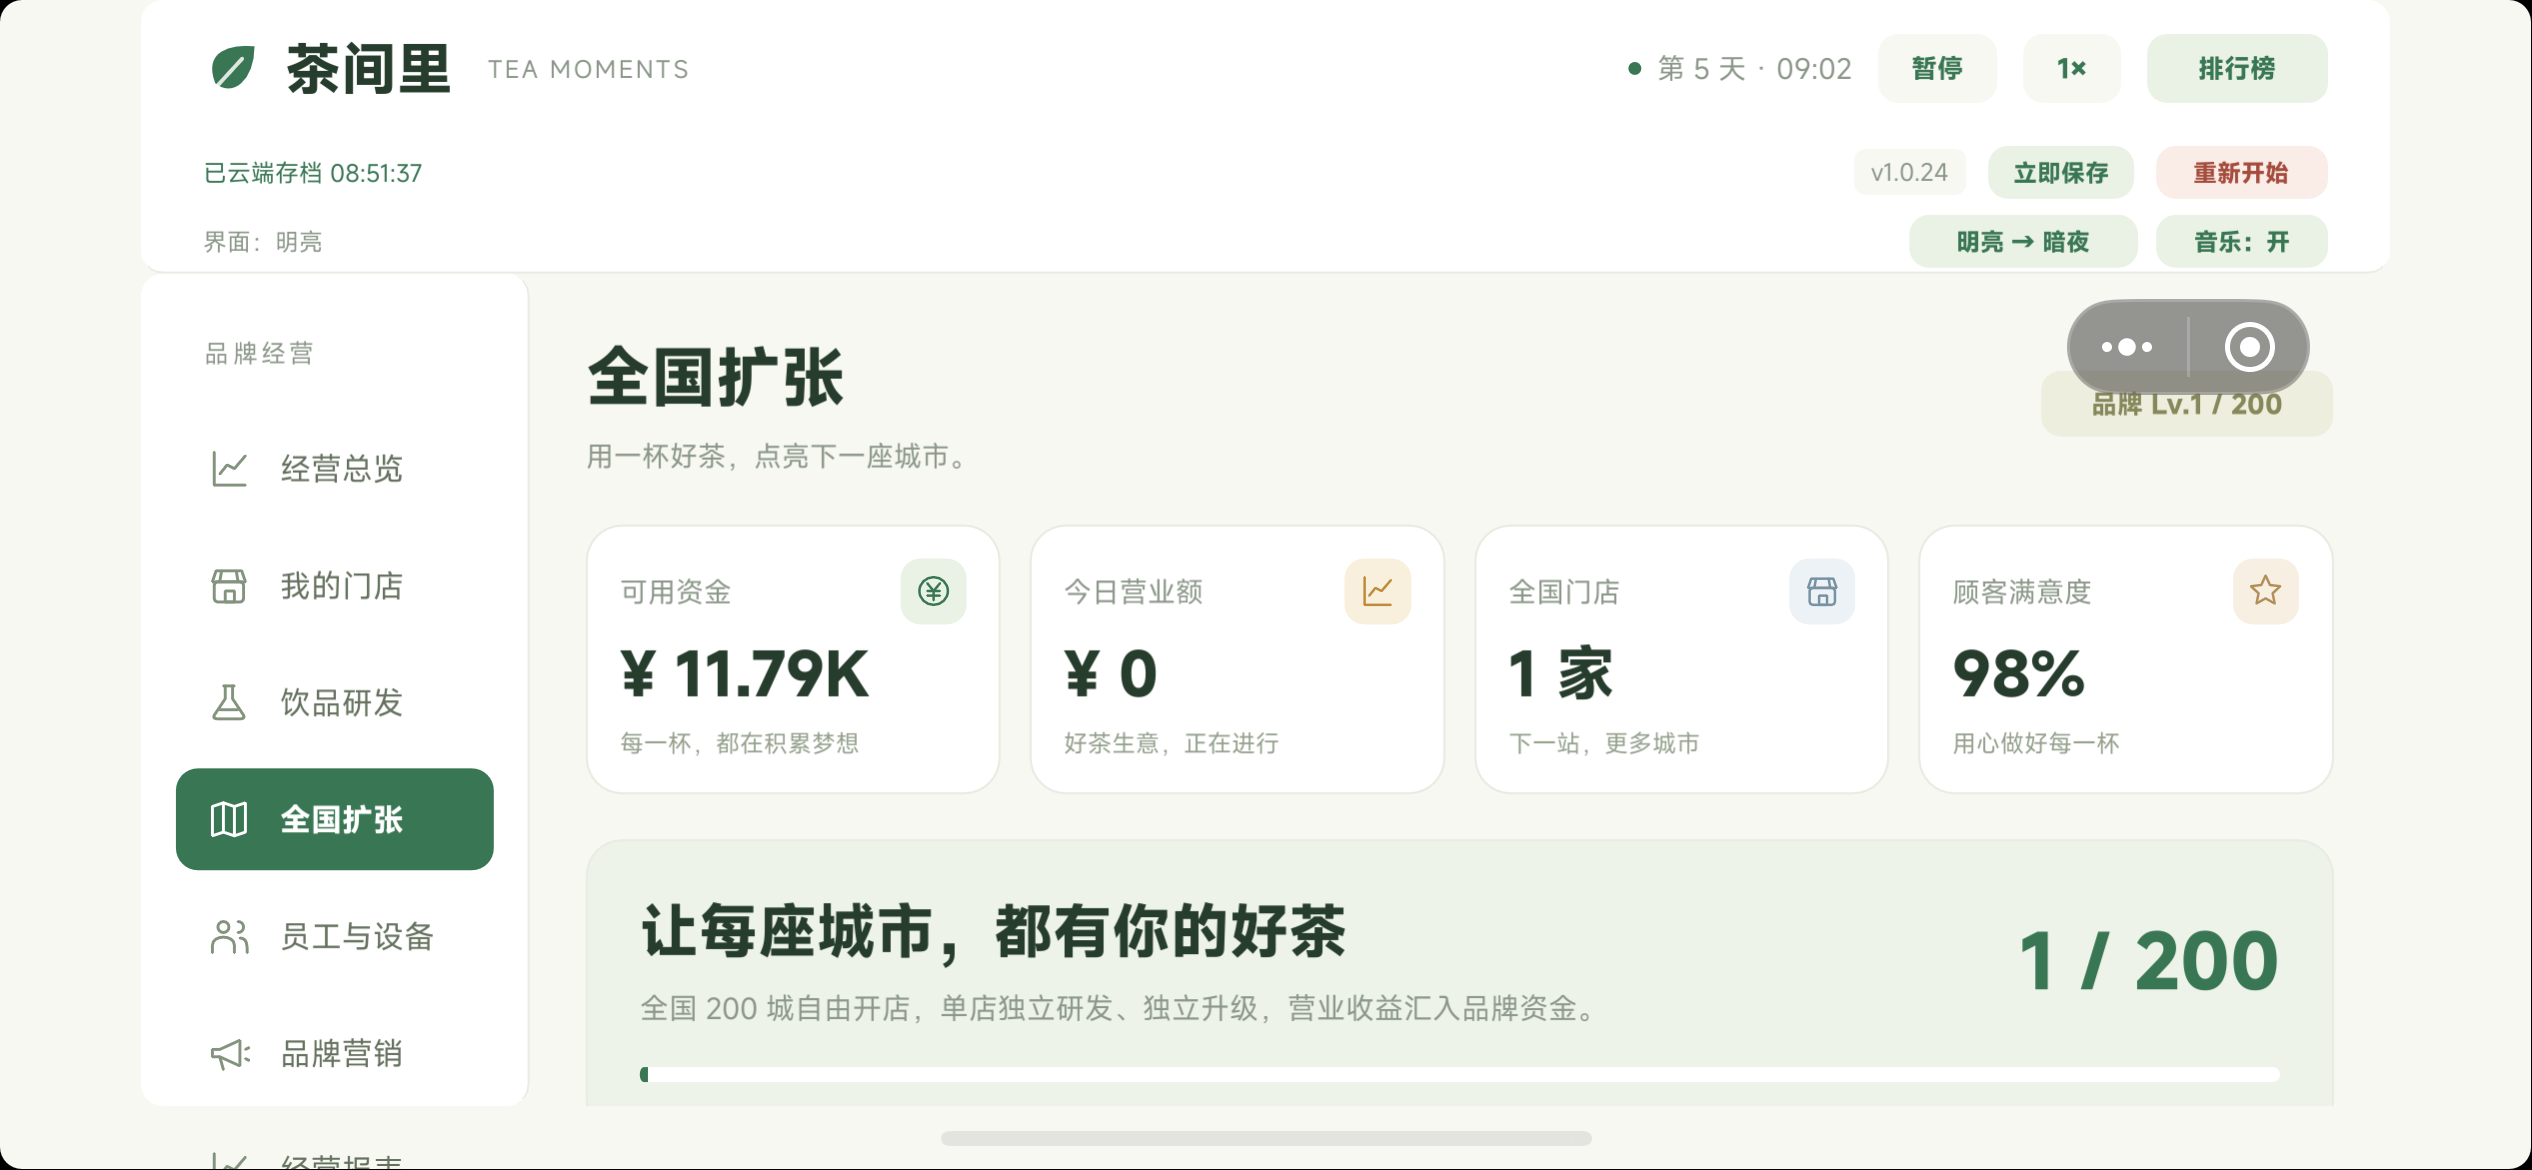Click the 1 / 200 city counter
The height and width of the screenshot is (1170, 2532).
pos(2148,961)
